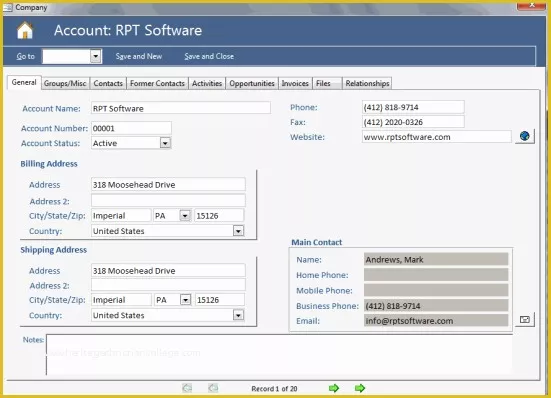
Task: Click the Main Contact heading
Action: coord(317,242)
